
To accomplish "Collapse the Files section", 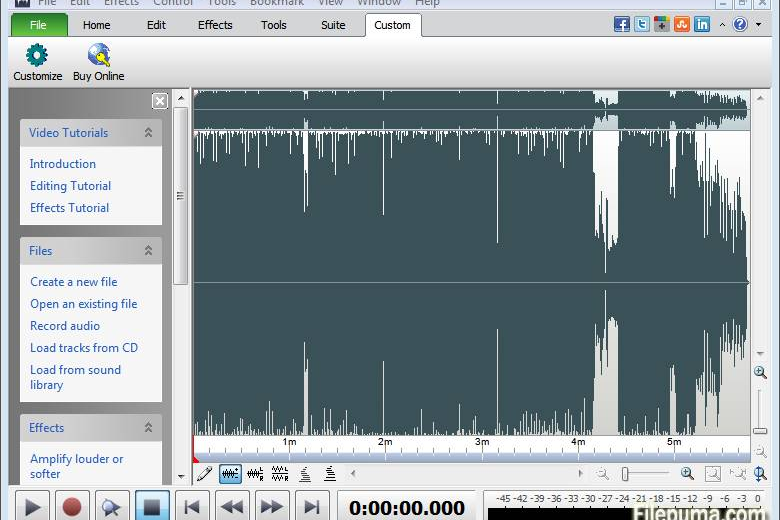I will (148, 250).
